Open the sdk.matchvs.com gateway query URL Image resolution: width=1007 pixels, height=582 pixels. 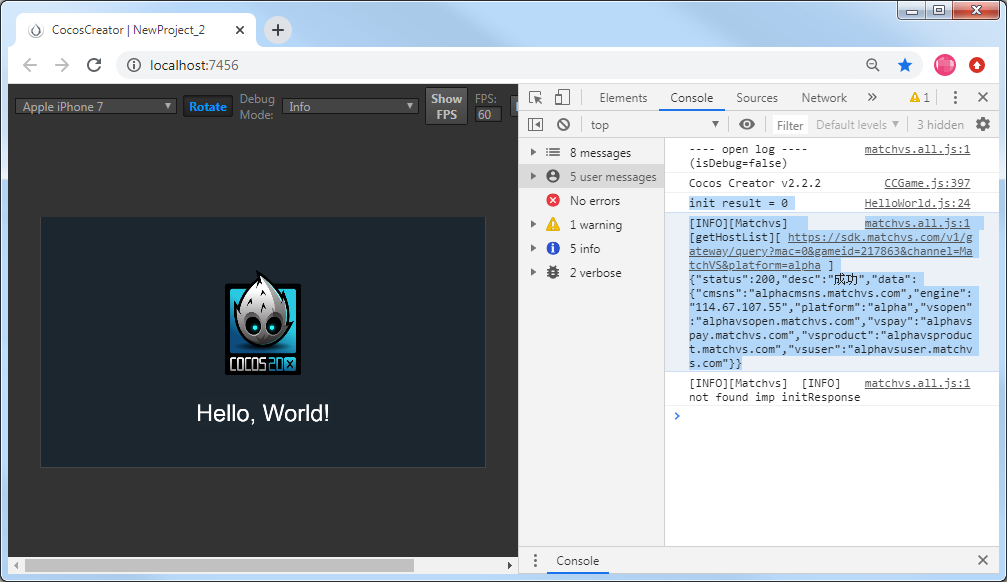point(830,251)
